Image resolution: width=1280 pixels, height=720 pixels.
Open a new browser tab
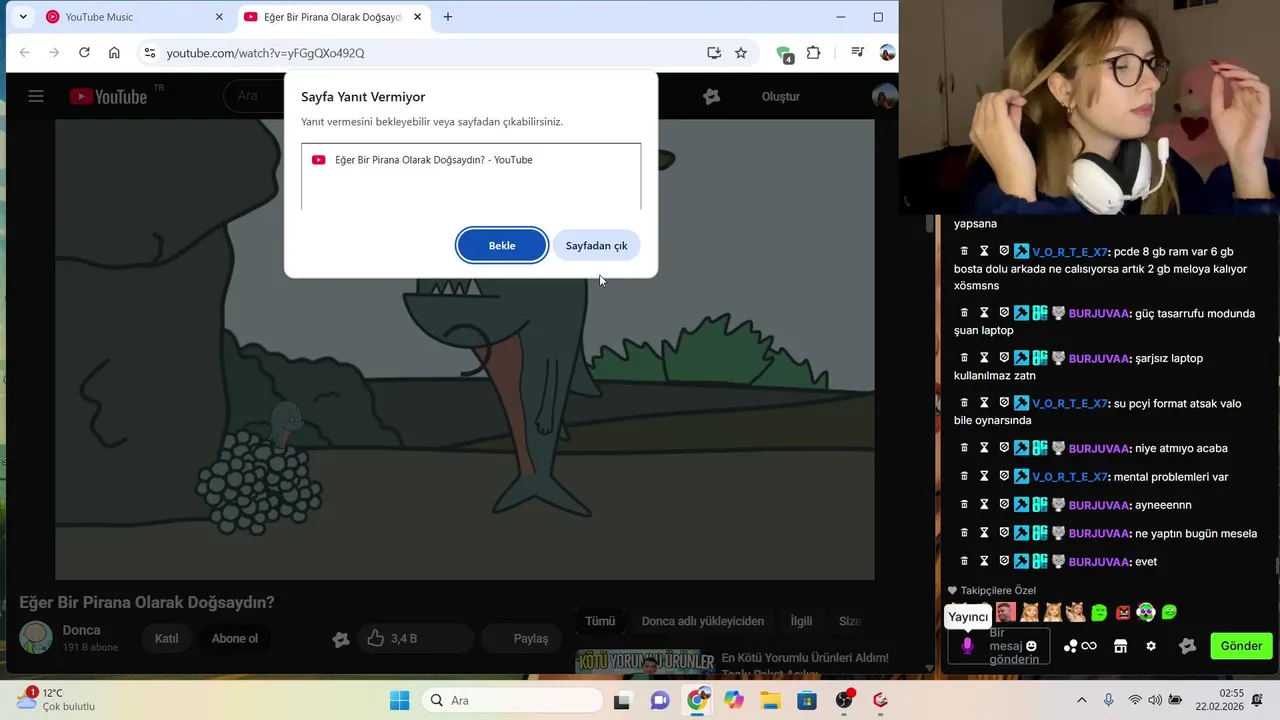(x=448, y=17)
